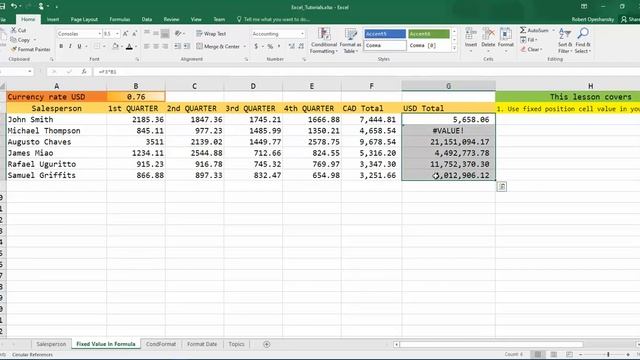Image resolution: width=640 pixels, height=360 pixels.
Task: Click the Tell me what you want search box
Action: coord(273,19)
